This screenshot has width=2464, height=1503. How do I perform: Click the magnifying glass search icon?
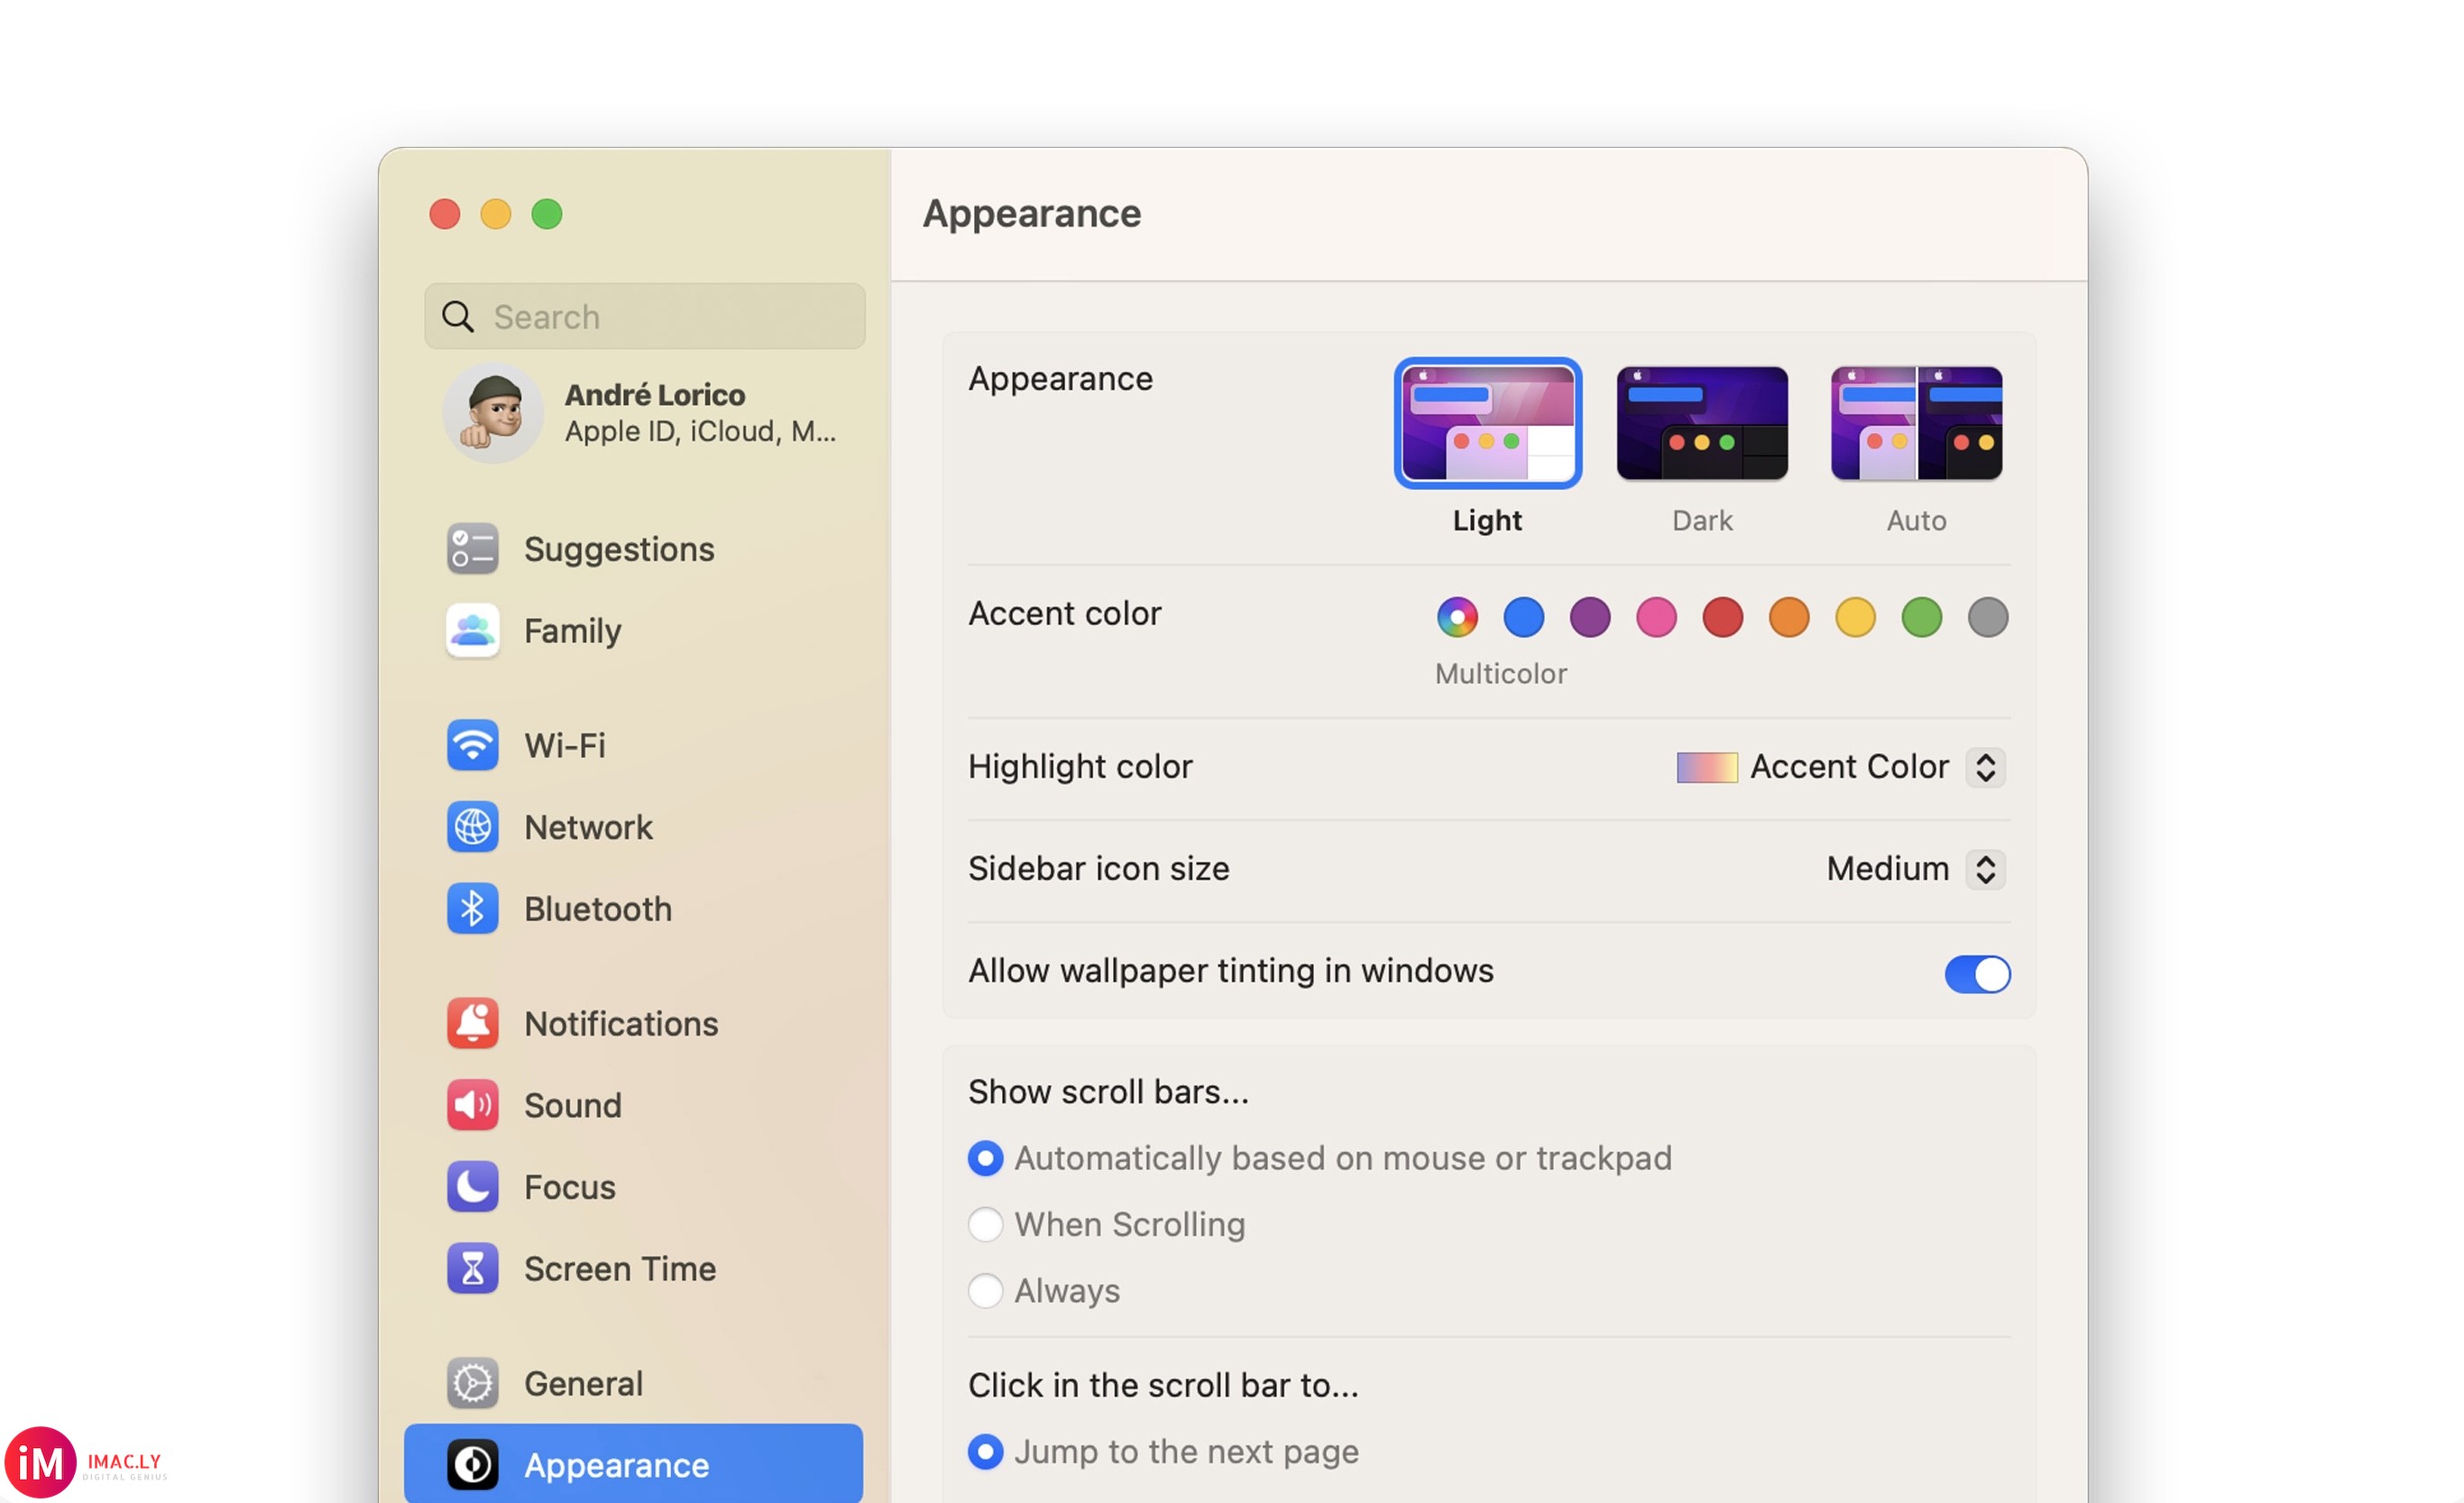(x=458, y=317)
